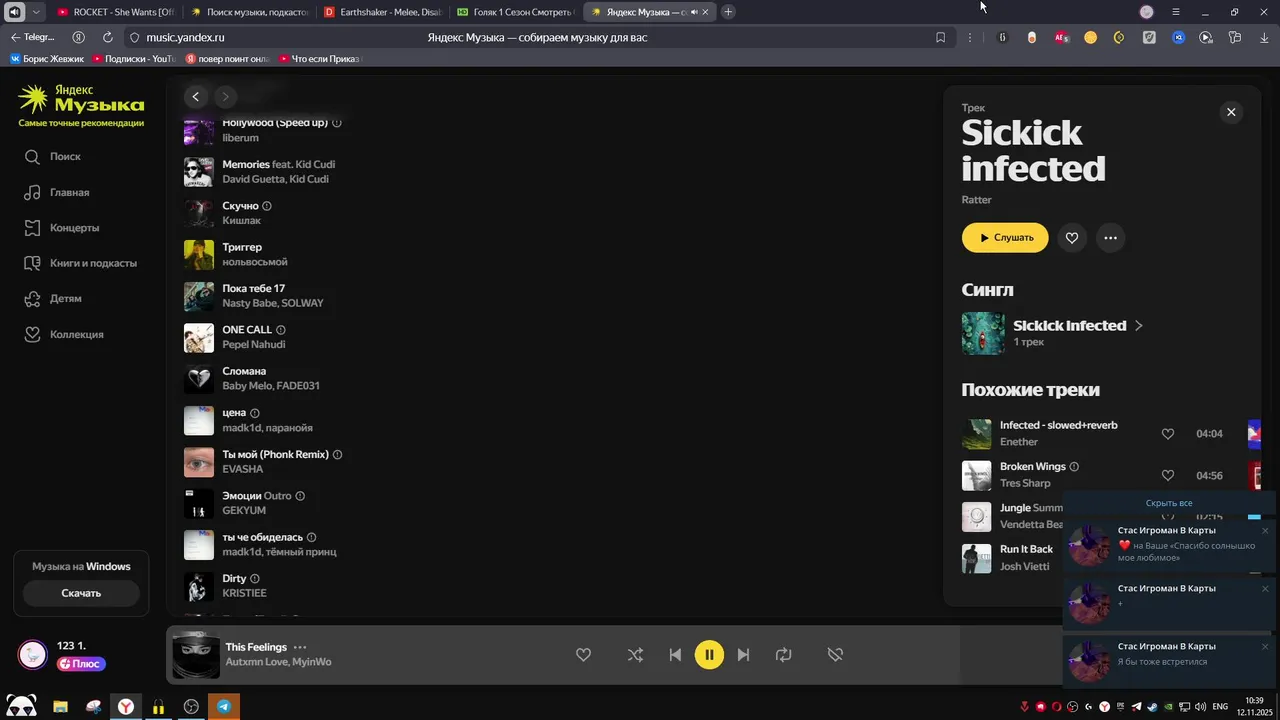Viewport: 1280px width, 720px height.
Task: Like Infected - slowed+reverb track
Action: click(x=1167, y=434)
